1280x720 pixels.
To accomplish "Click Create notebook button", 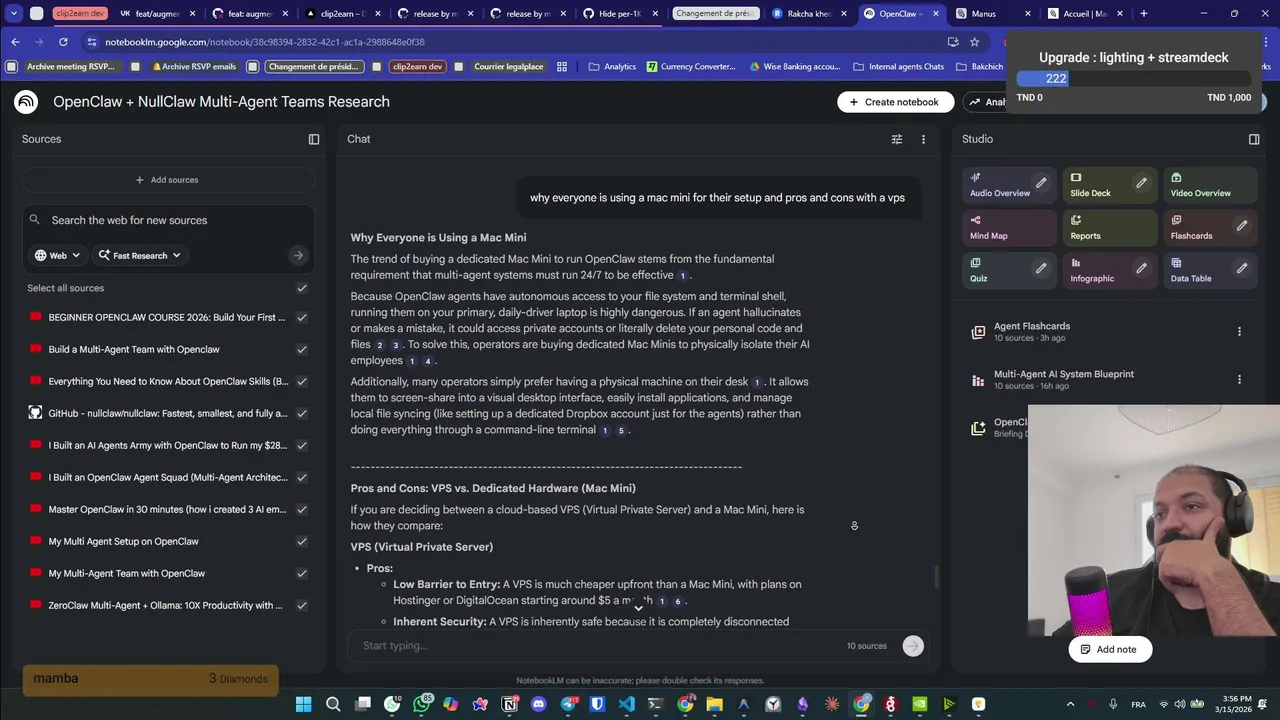I will click(895, 102).
